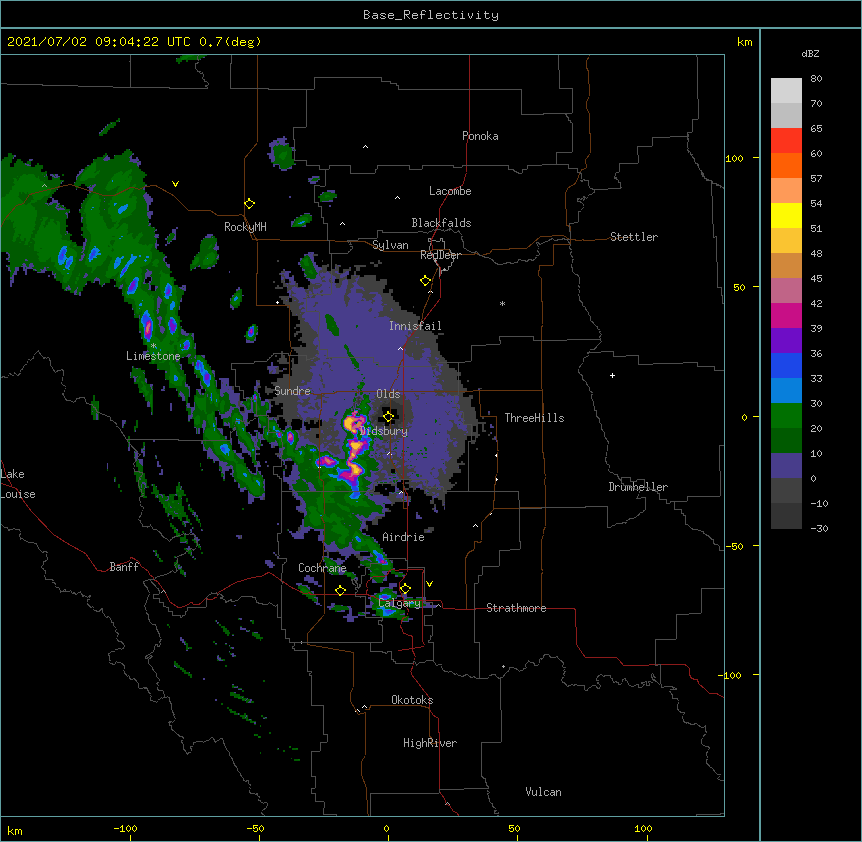Click the dBZ legend heading
Image resolution: width=862 pixels, height=842 pixels.
[x=810, y=54]
